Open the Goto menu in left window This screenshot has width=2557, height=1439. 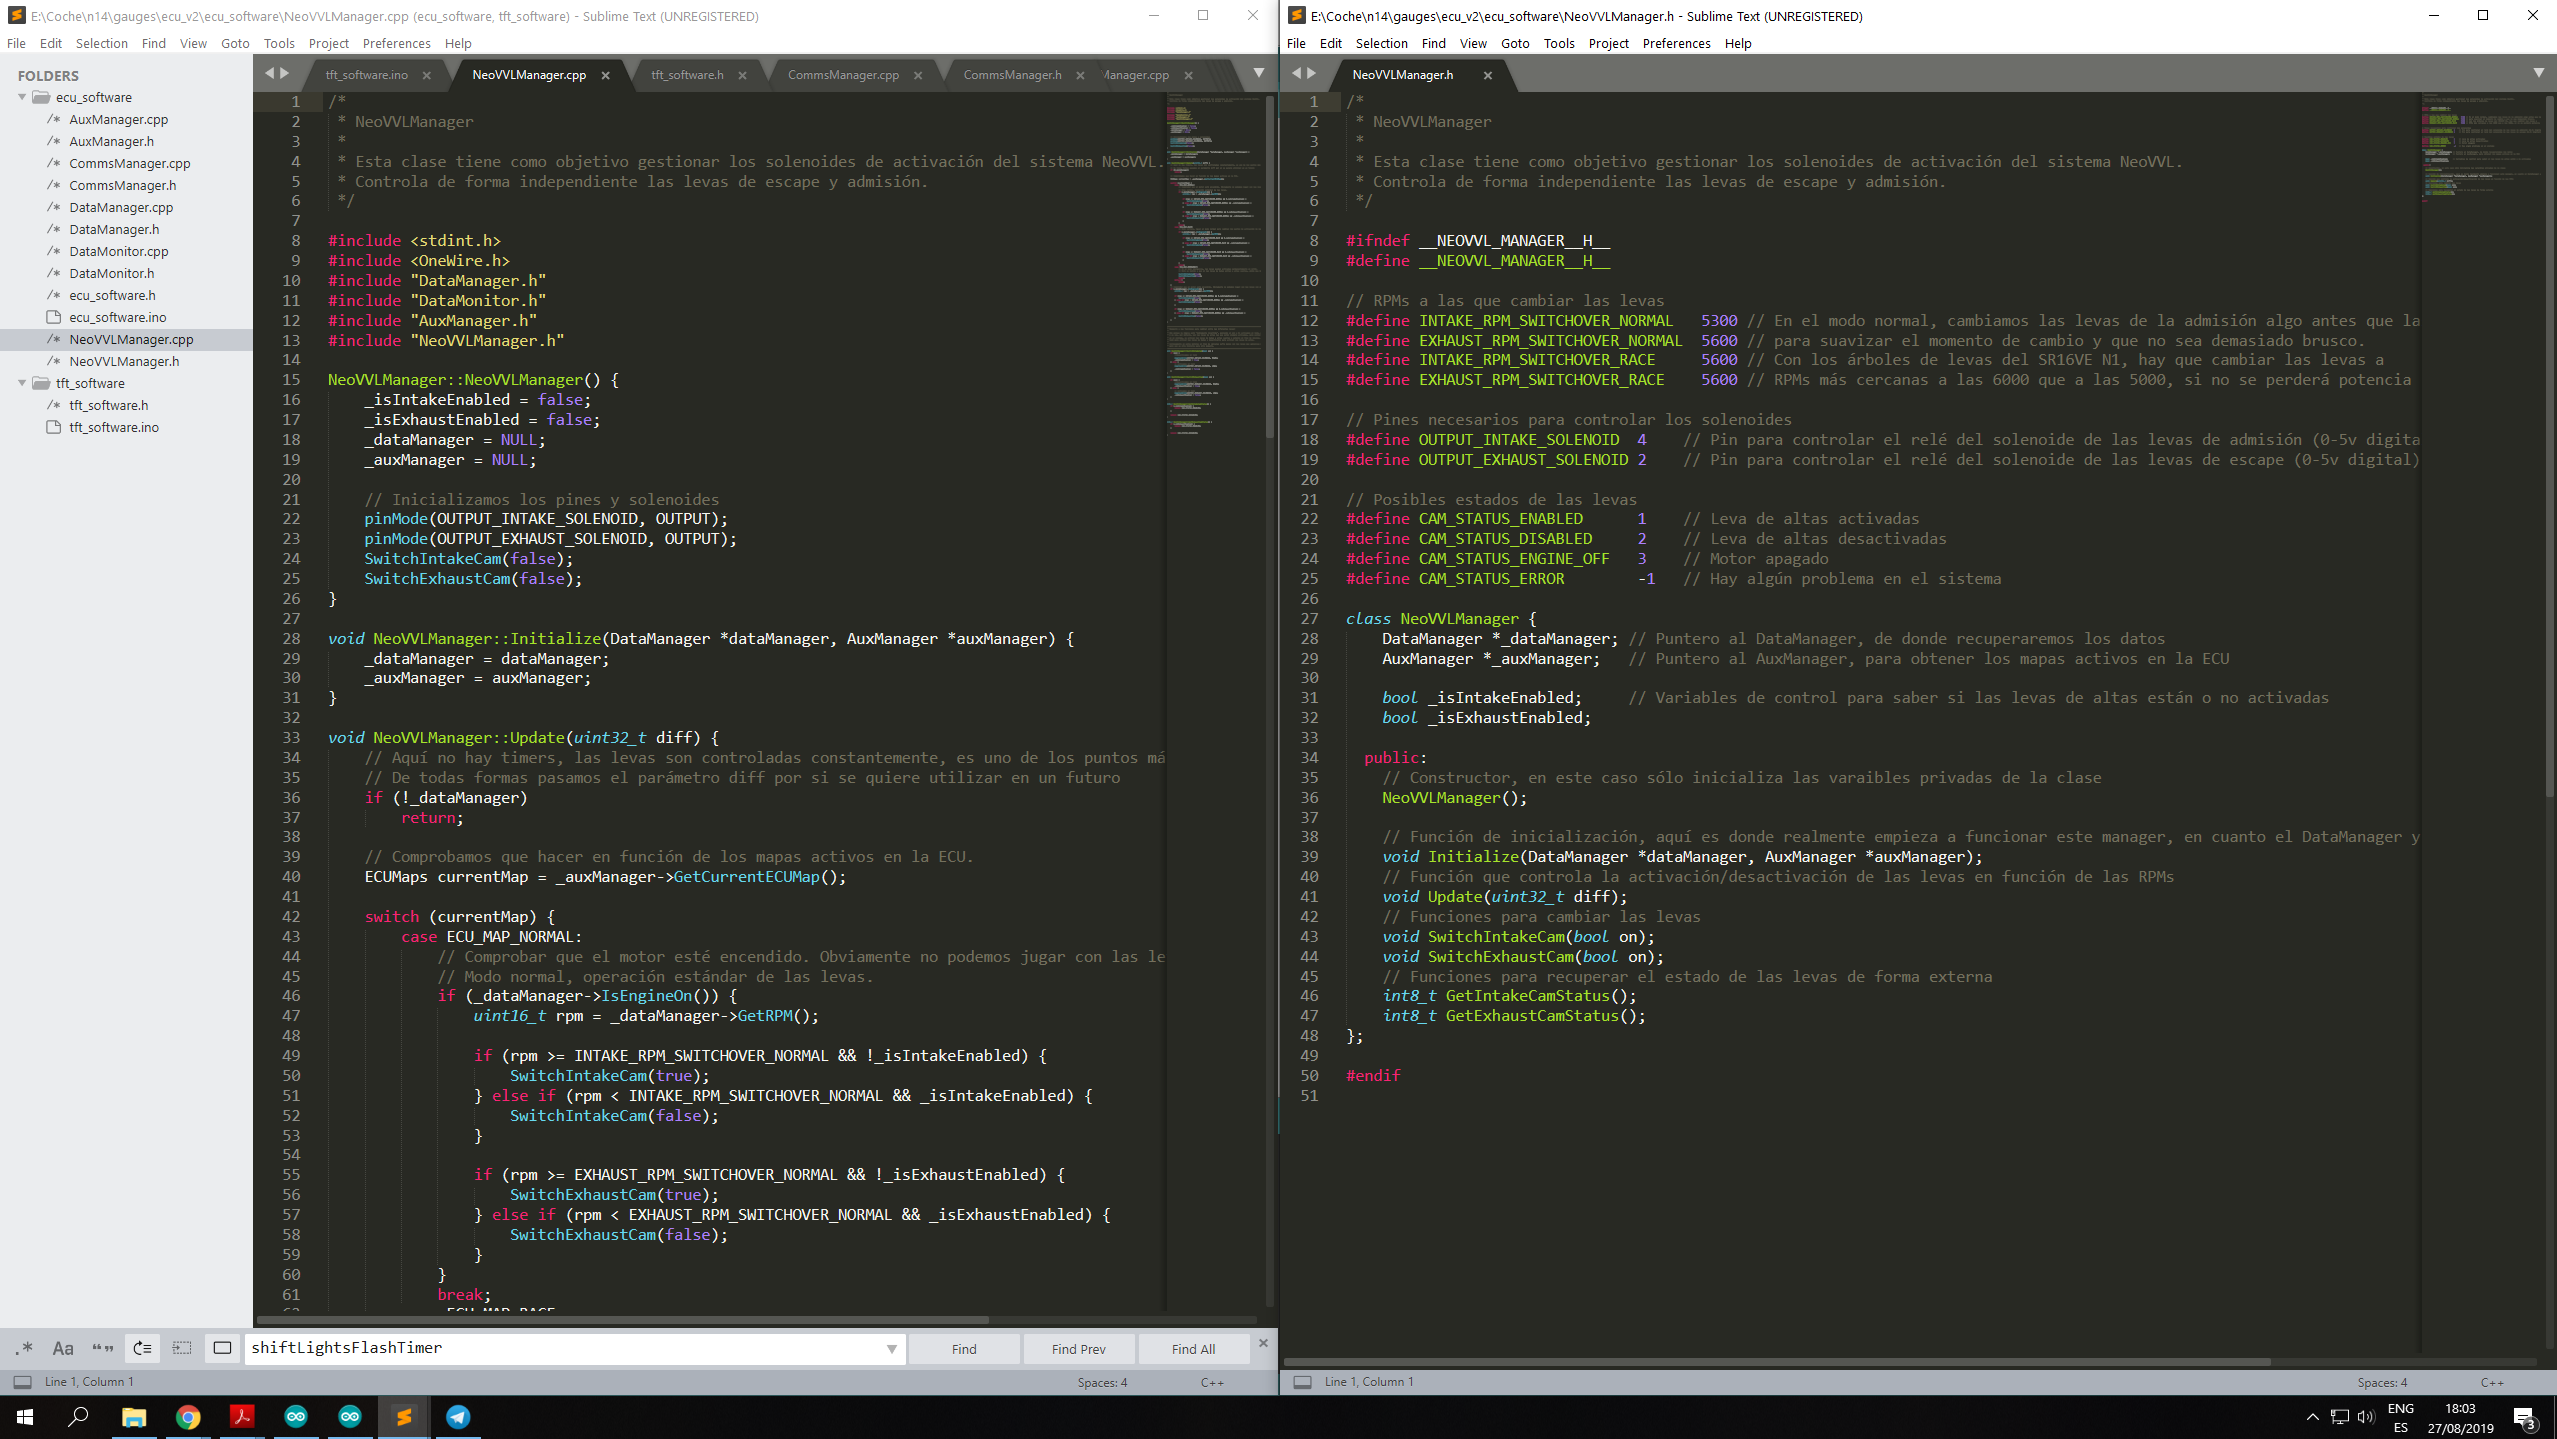[x=235, y=43]
